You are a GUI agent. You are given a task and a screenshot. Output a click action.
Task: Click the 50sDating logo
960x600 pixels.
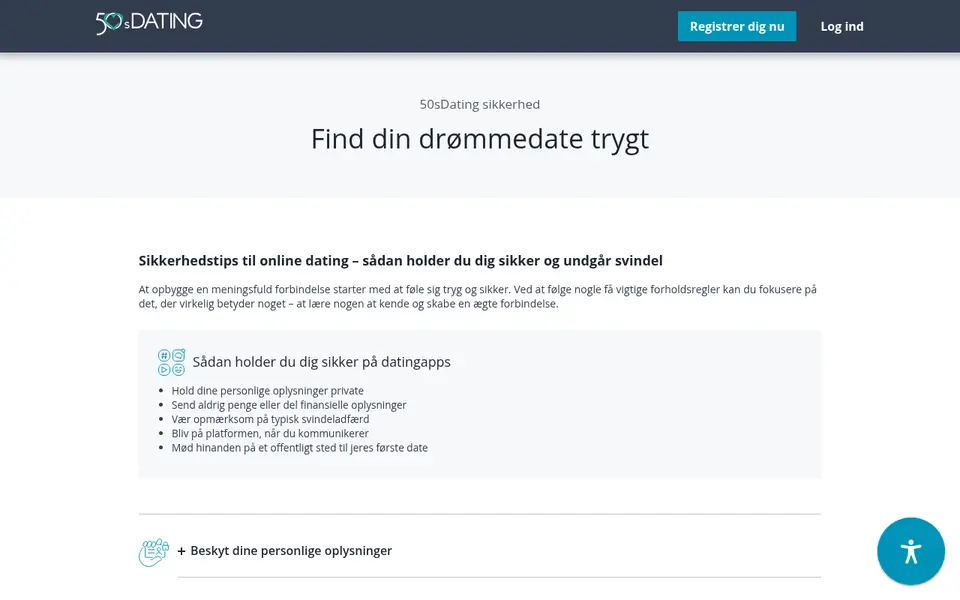[149, 23]
